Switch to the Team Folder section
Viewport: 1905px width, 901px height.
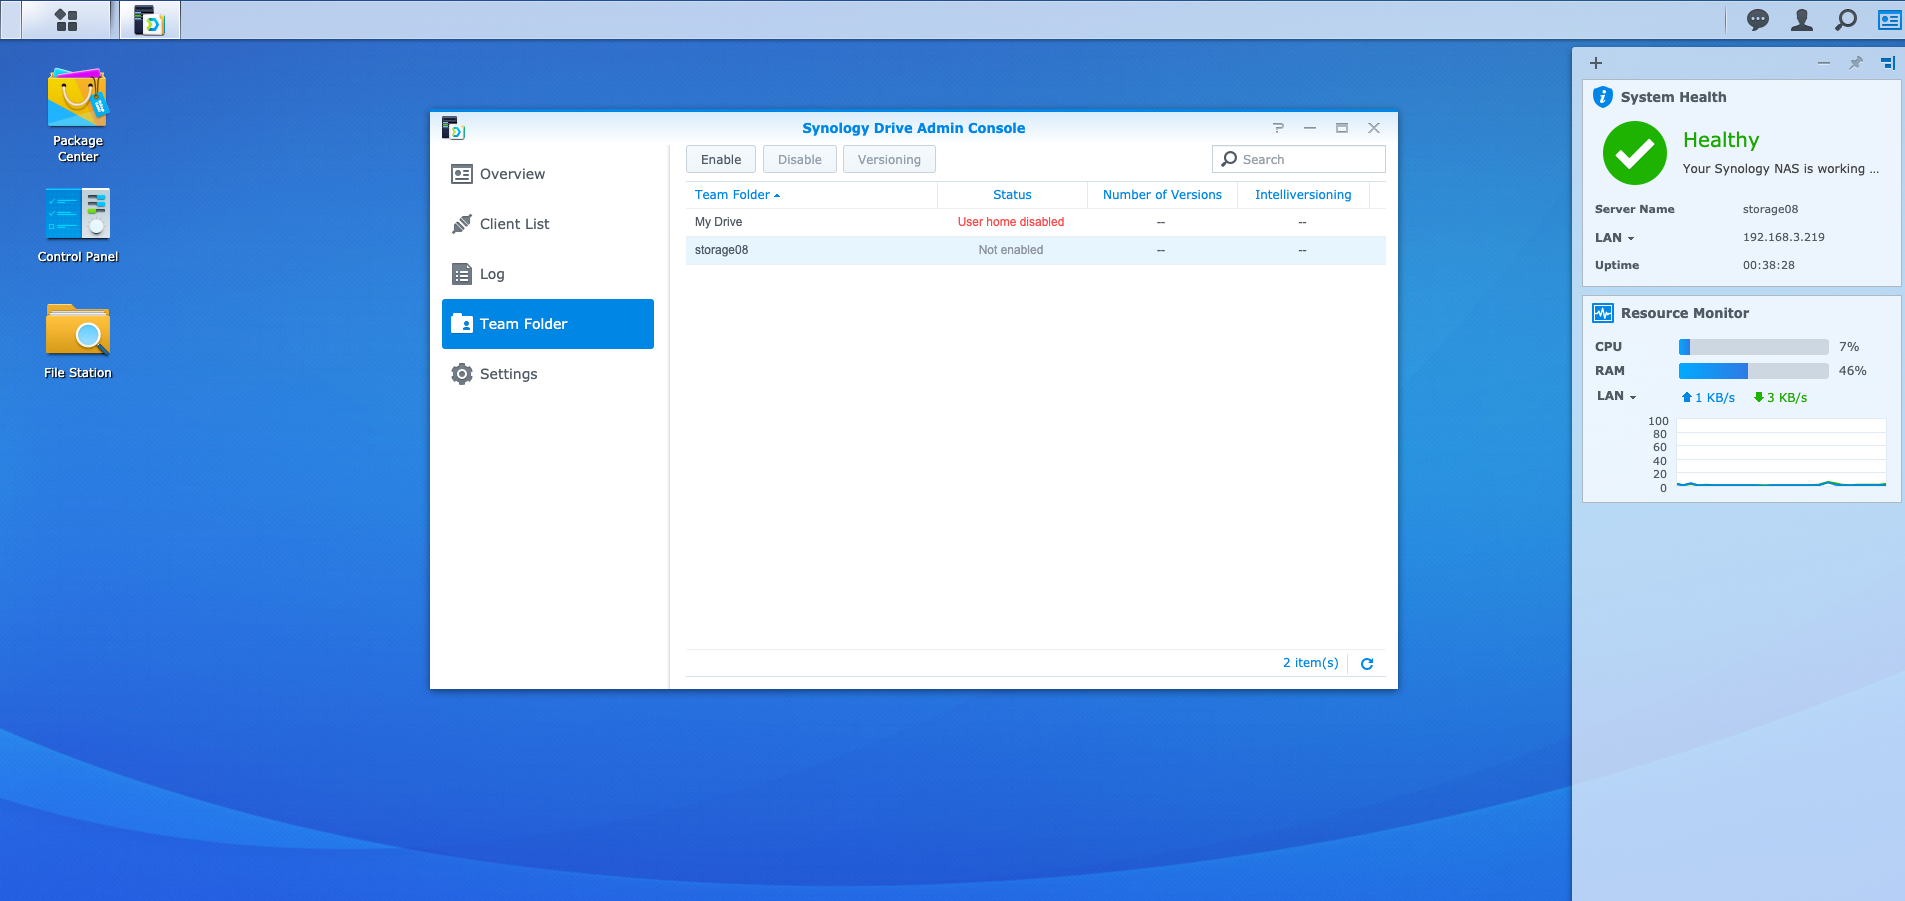(x=523, y=323)
